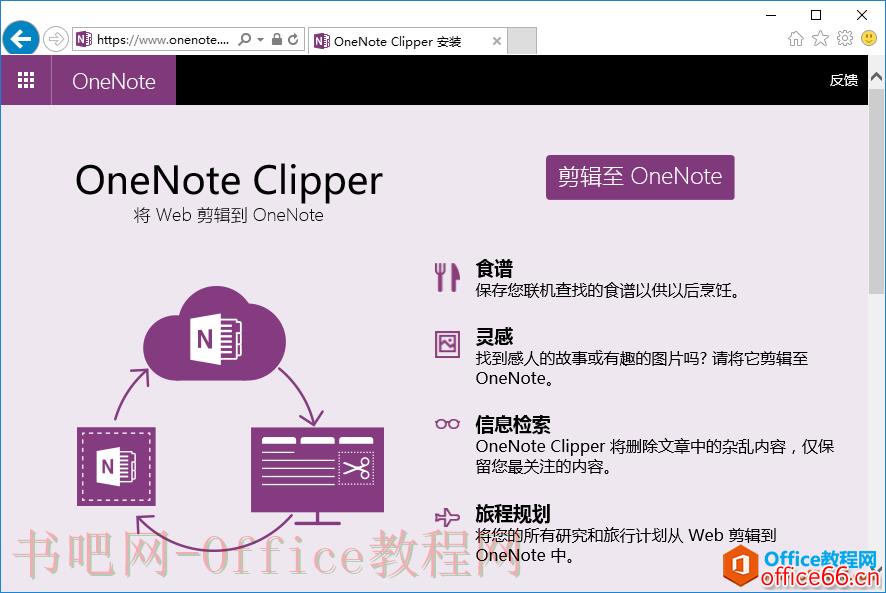Click the 信息检索 glasses icon
Image resolution: width=886 pixels, height=593 pixels.
pos(447,424)
